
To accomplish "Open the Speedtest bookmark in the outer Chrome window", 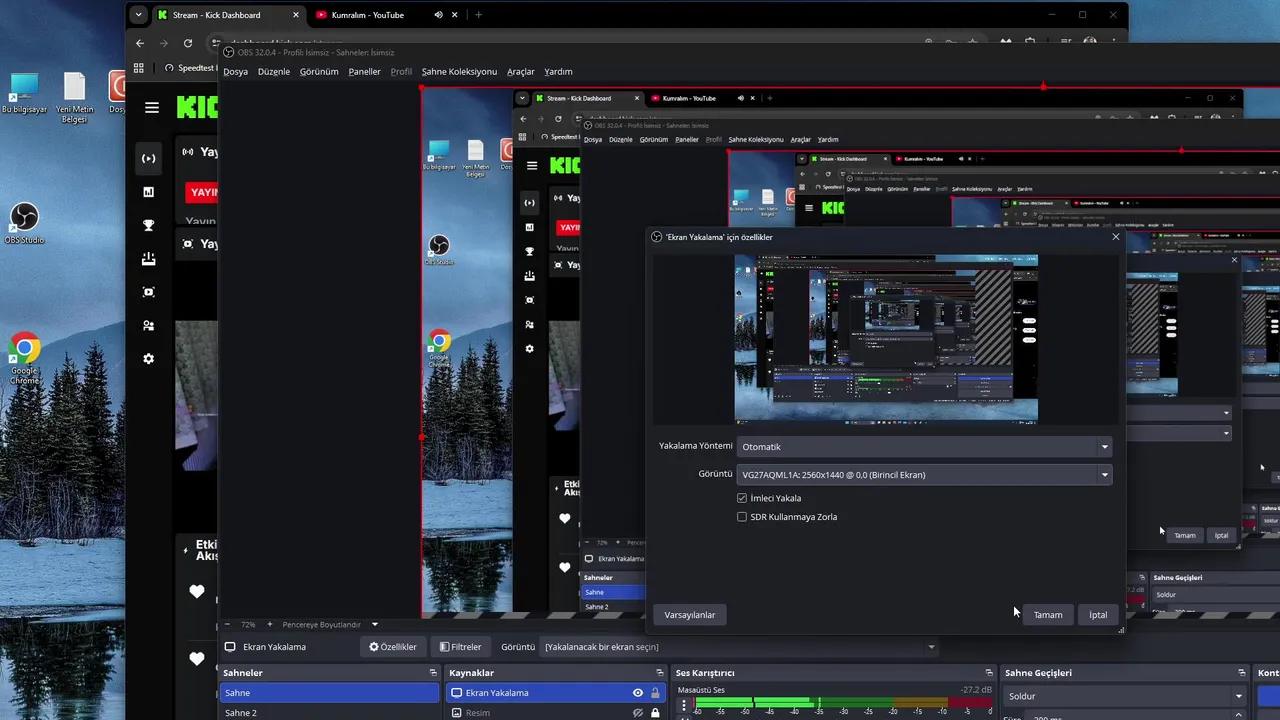I will (x=190, y=68).
